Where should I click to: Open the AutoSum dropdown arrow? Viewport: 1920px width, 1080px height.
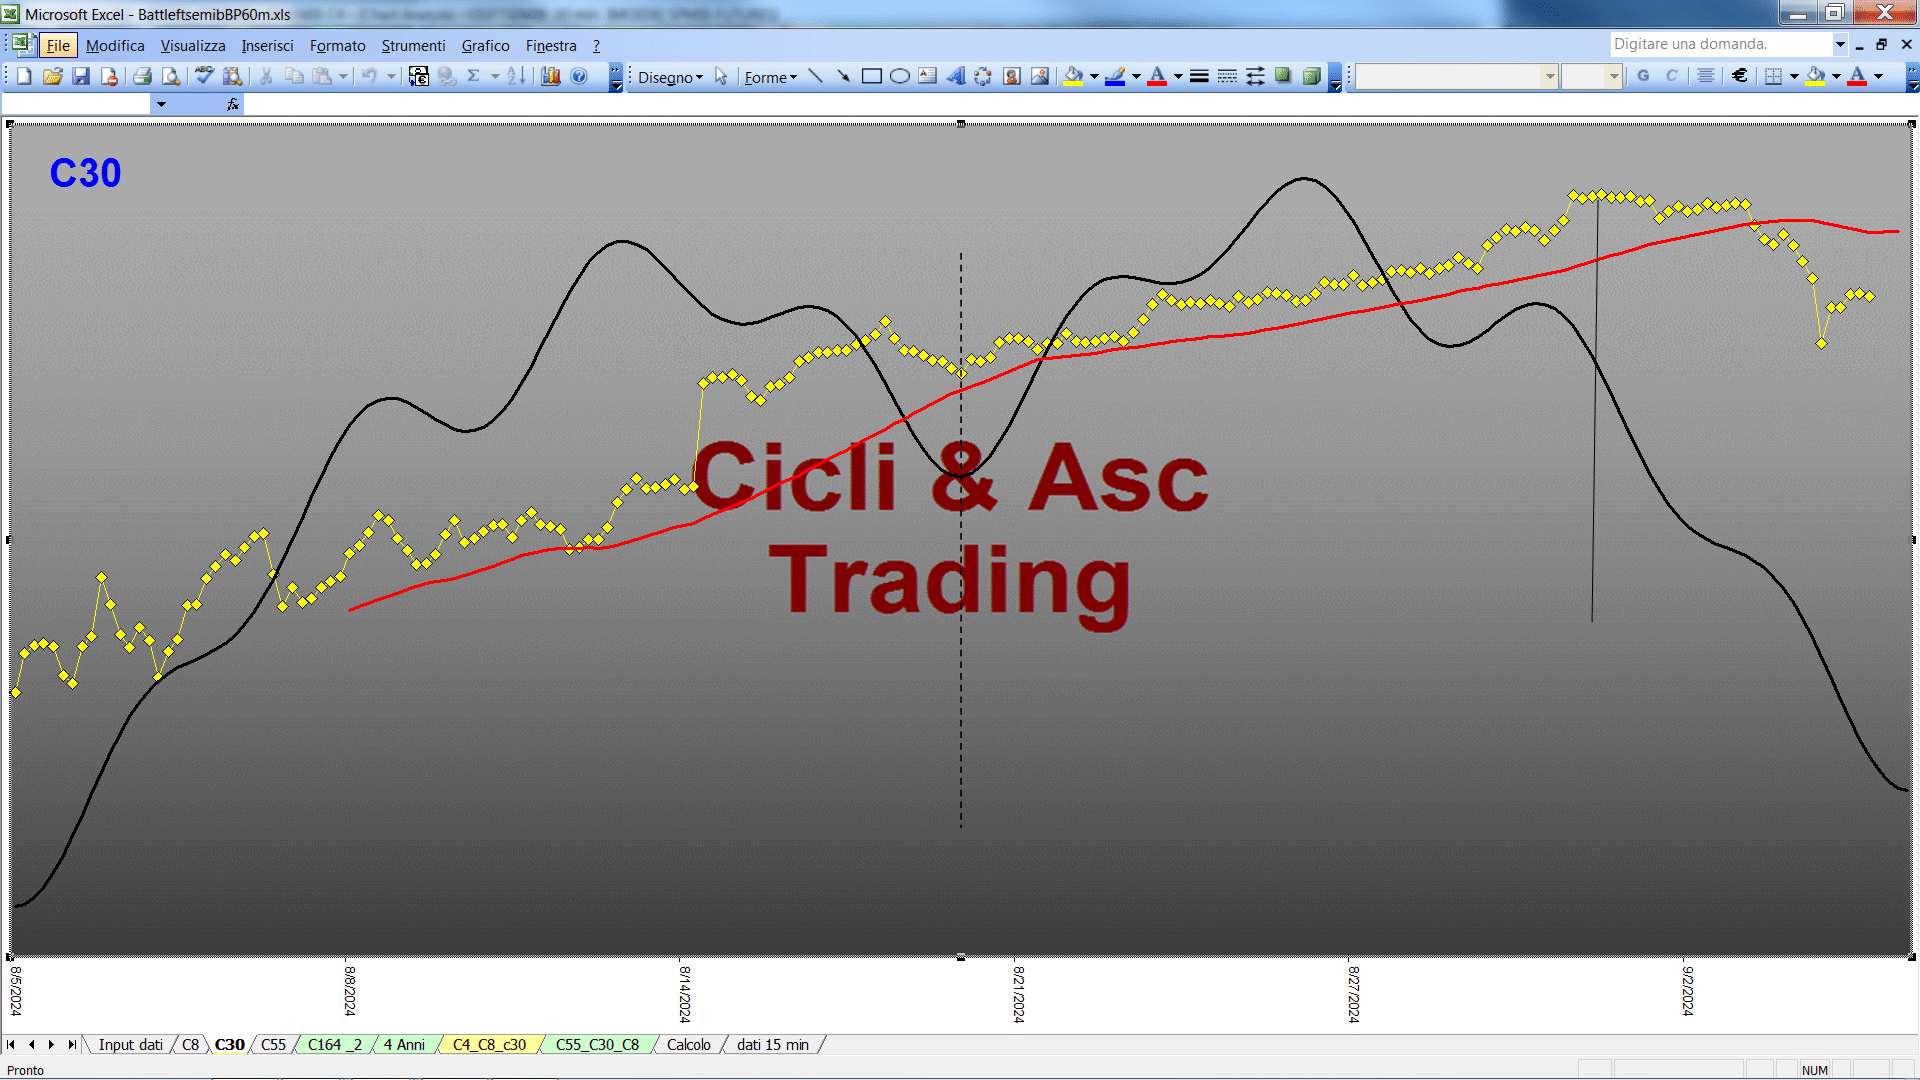tap(495, 77)
